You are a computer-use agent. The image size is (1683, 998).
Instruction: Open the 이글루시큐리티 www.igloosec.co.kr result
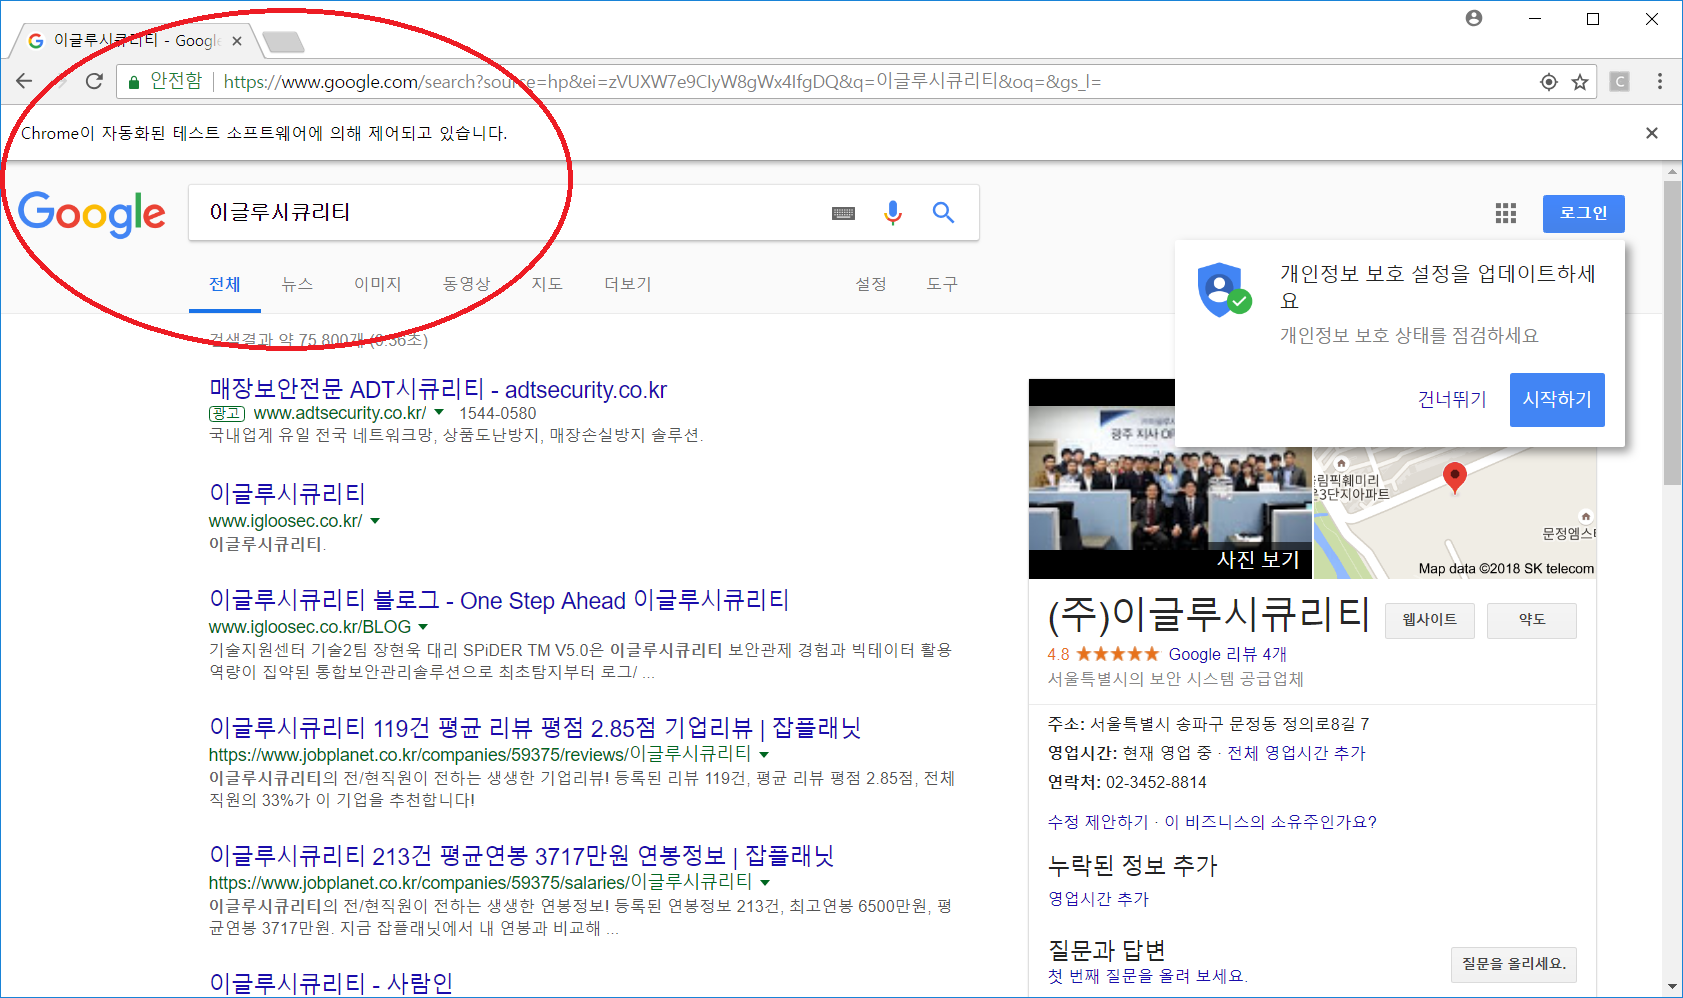point(287,493)
